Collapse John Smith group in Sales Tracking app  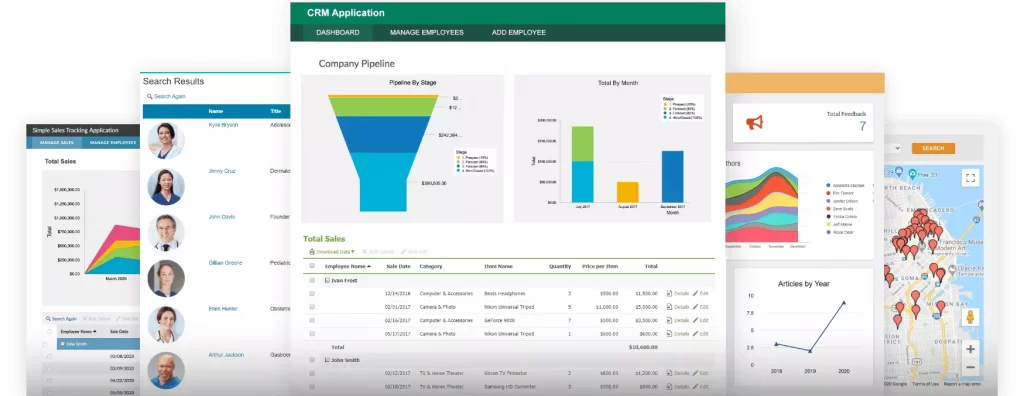63,343
